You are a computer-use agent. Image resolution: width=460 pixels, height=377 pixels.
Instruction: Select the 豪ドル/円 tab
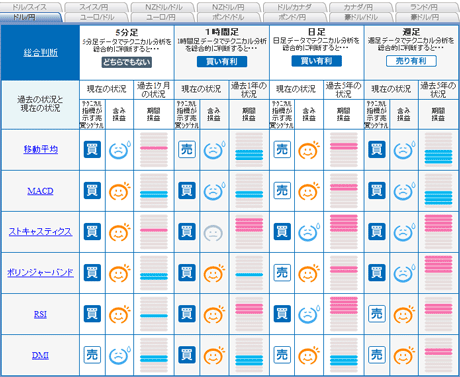point(427,17)
